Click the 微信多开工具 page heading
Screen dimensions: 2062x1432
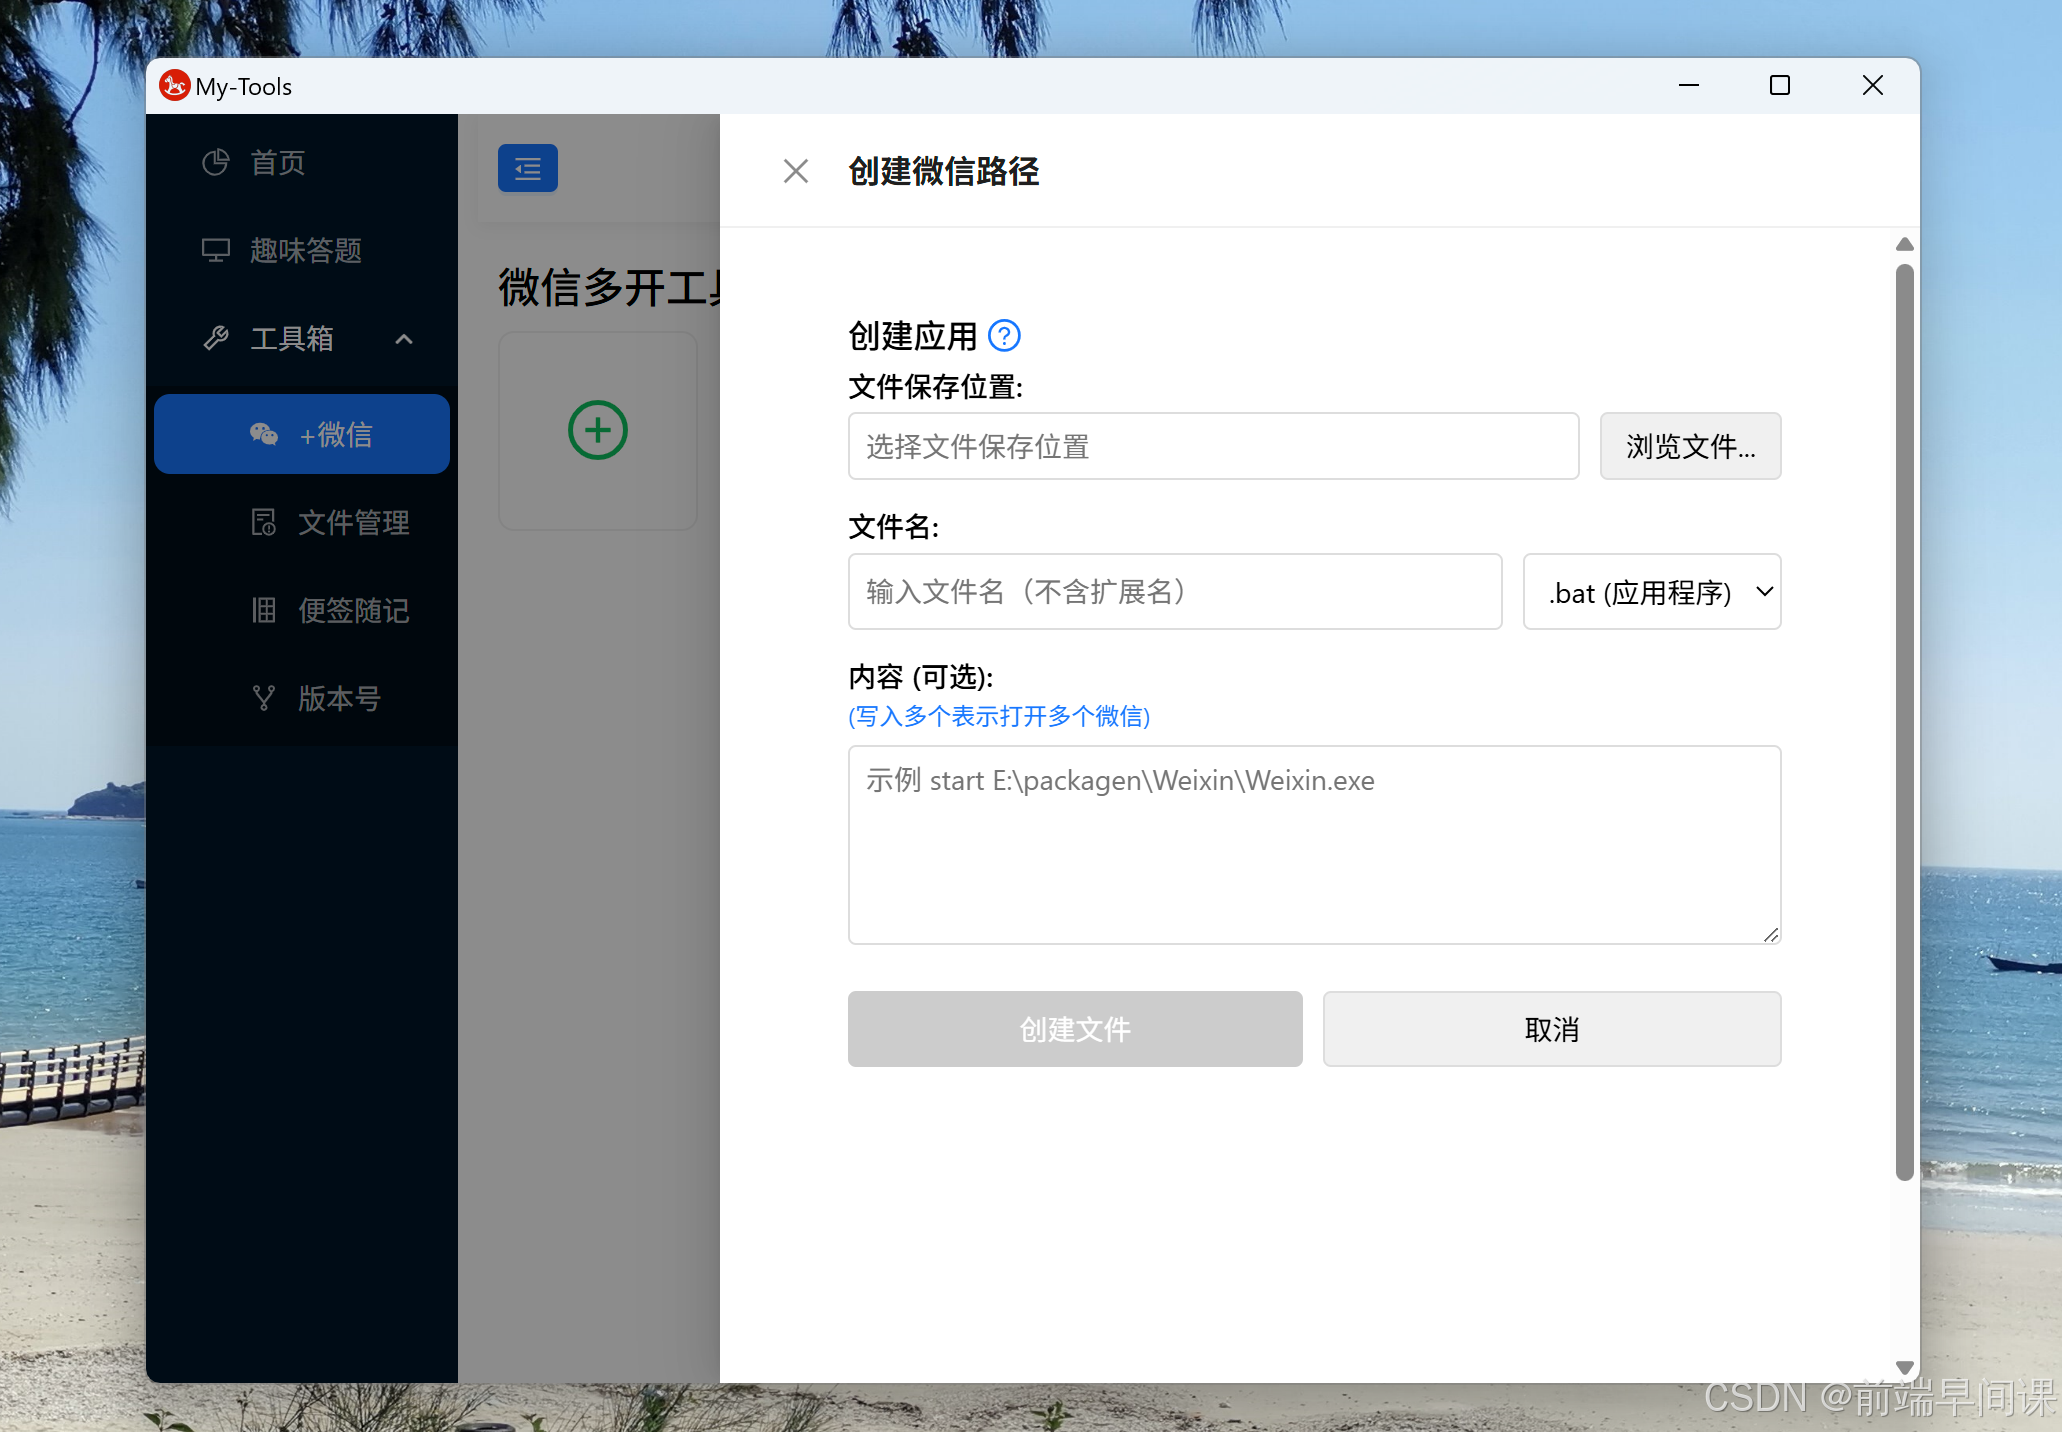tap(610, 288)
